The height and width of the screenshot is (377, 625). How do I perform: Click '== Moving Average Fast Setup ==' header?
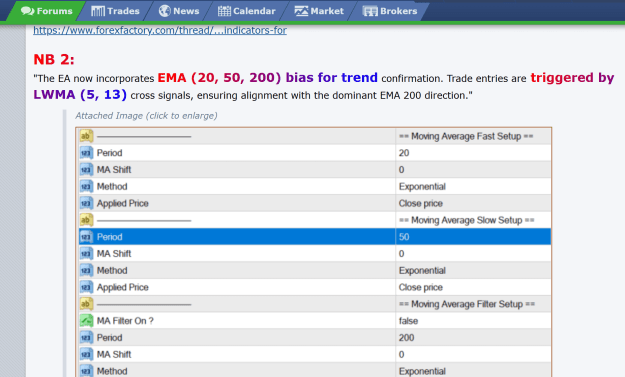[x=466, y=136]
